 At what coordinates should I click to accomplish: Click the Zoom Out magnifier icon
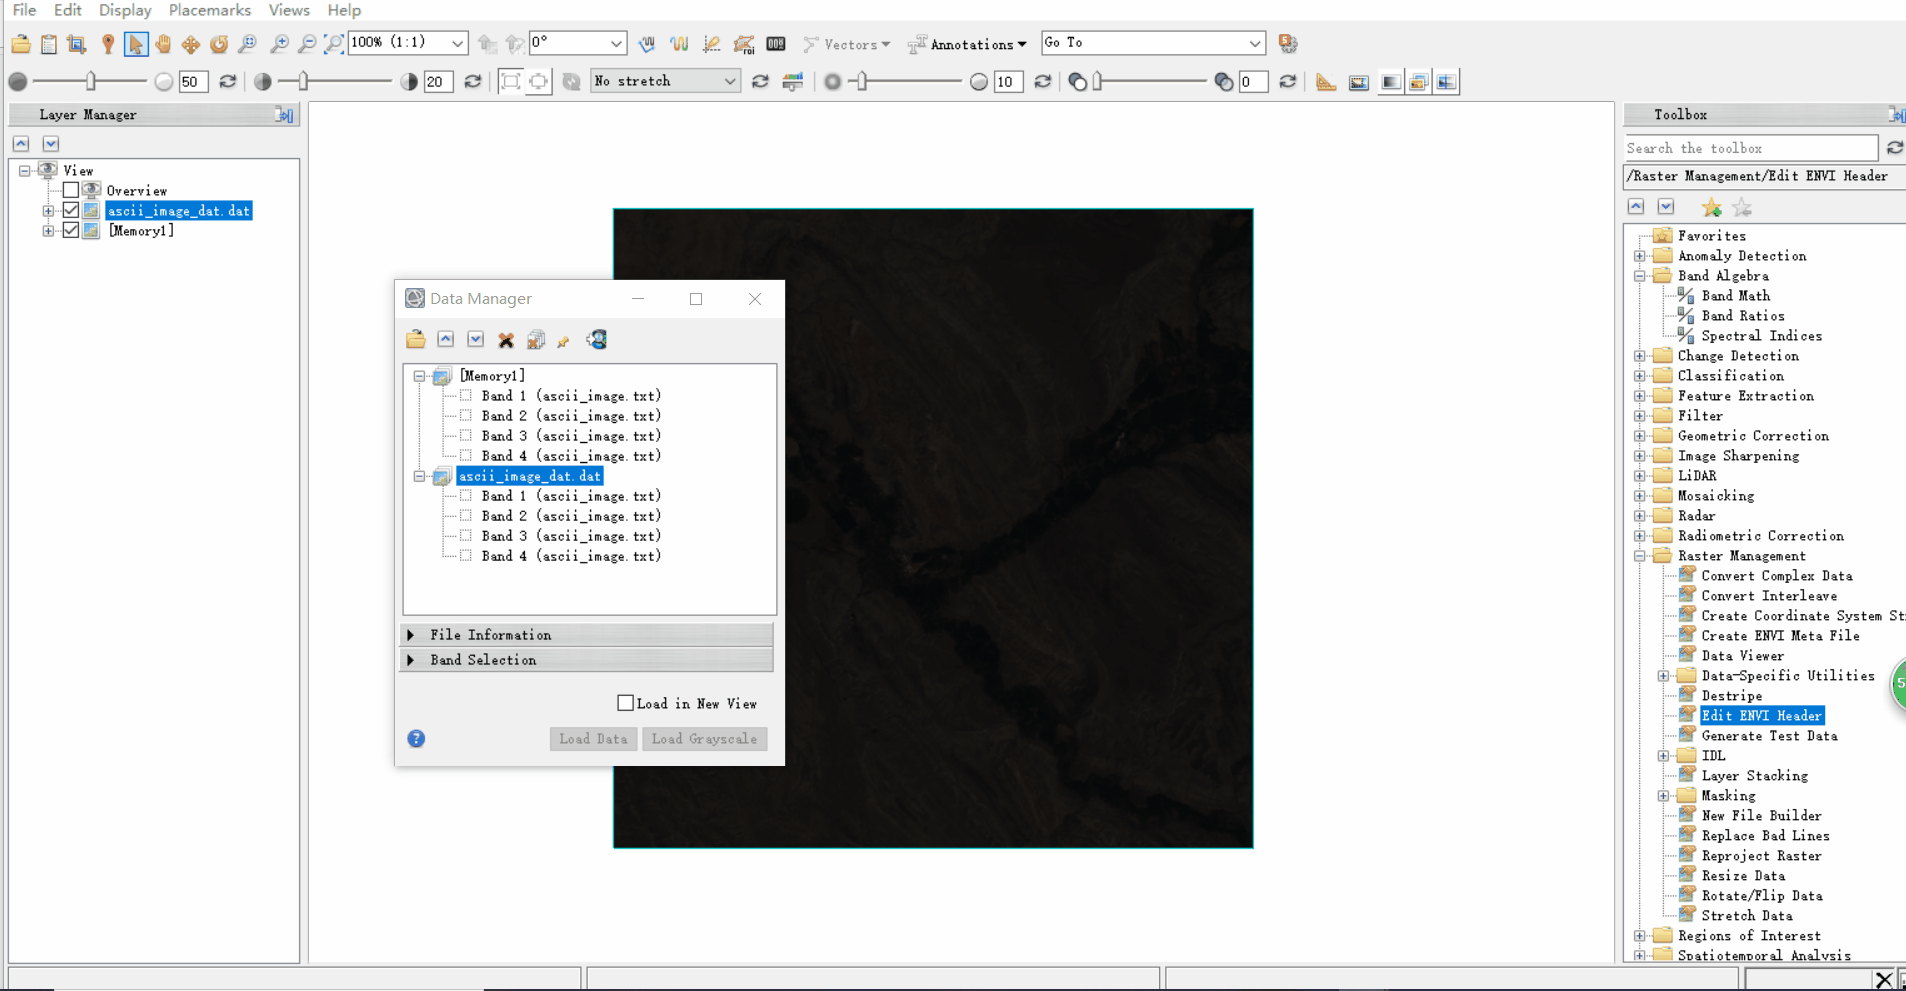coord(307,44)
